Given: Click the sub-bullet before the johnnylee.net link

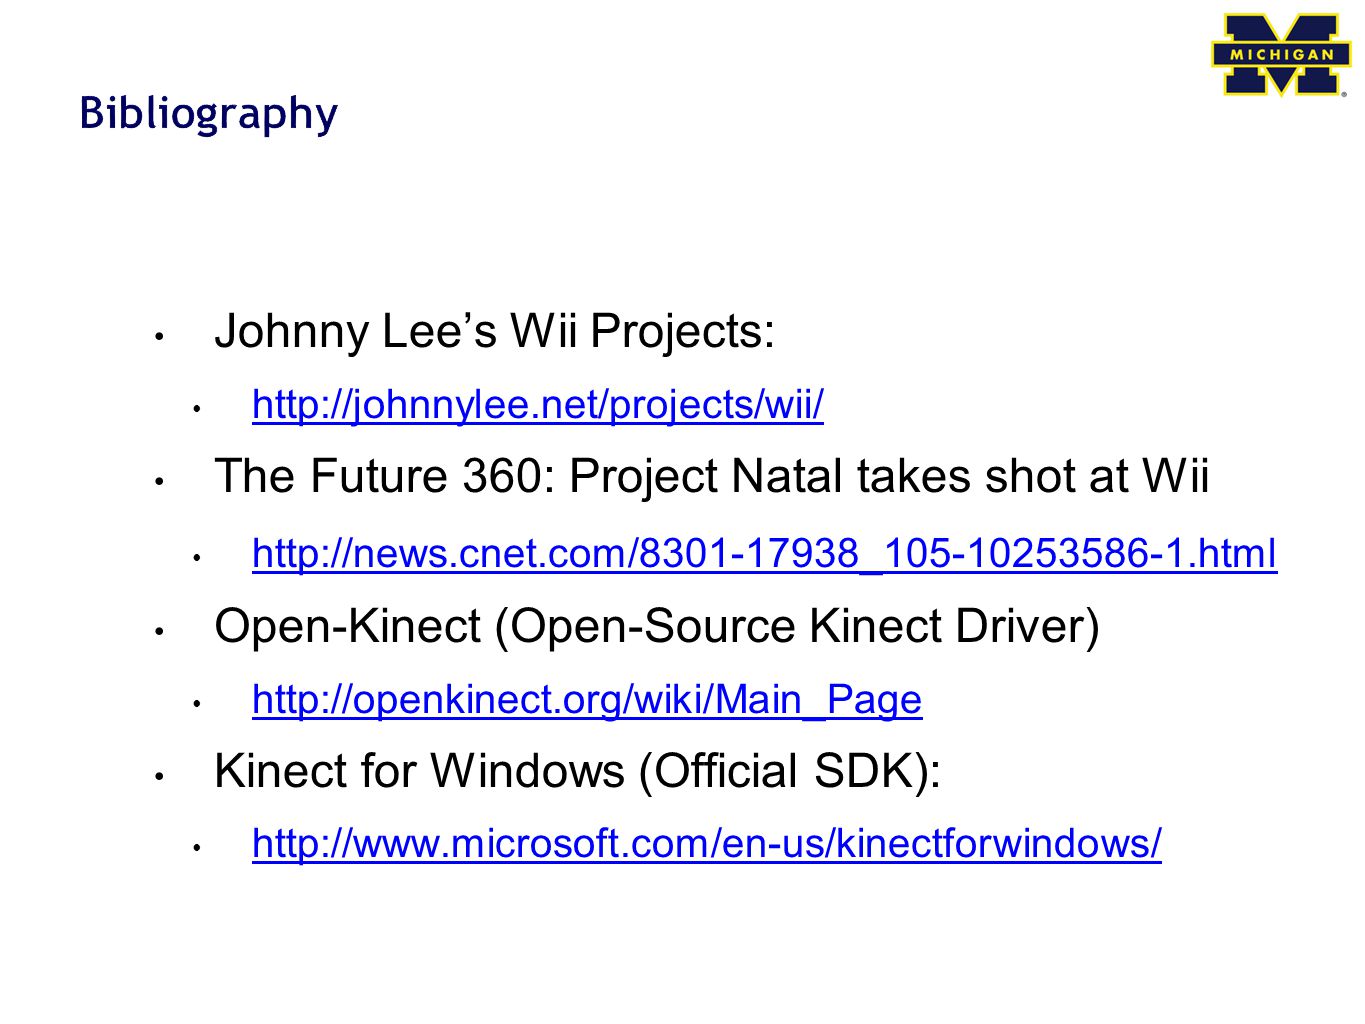Looking at the screenshot, I should click(197, 409).
